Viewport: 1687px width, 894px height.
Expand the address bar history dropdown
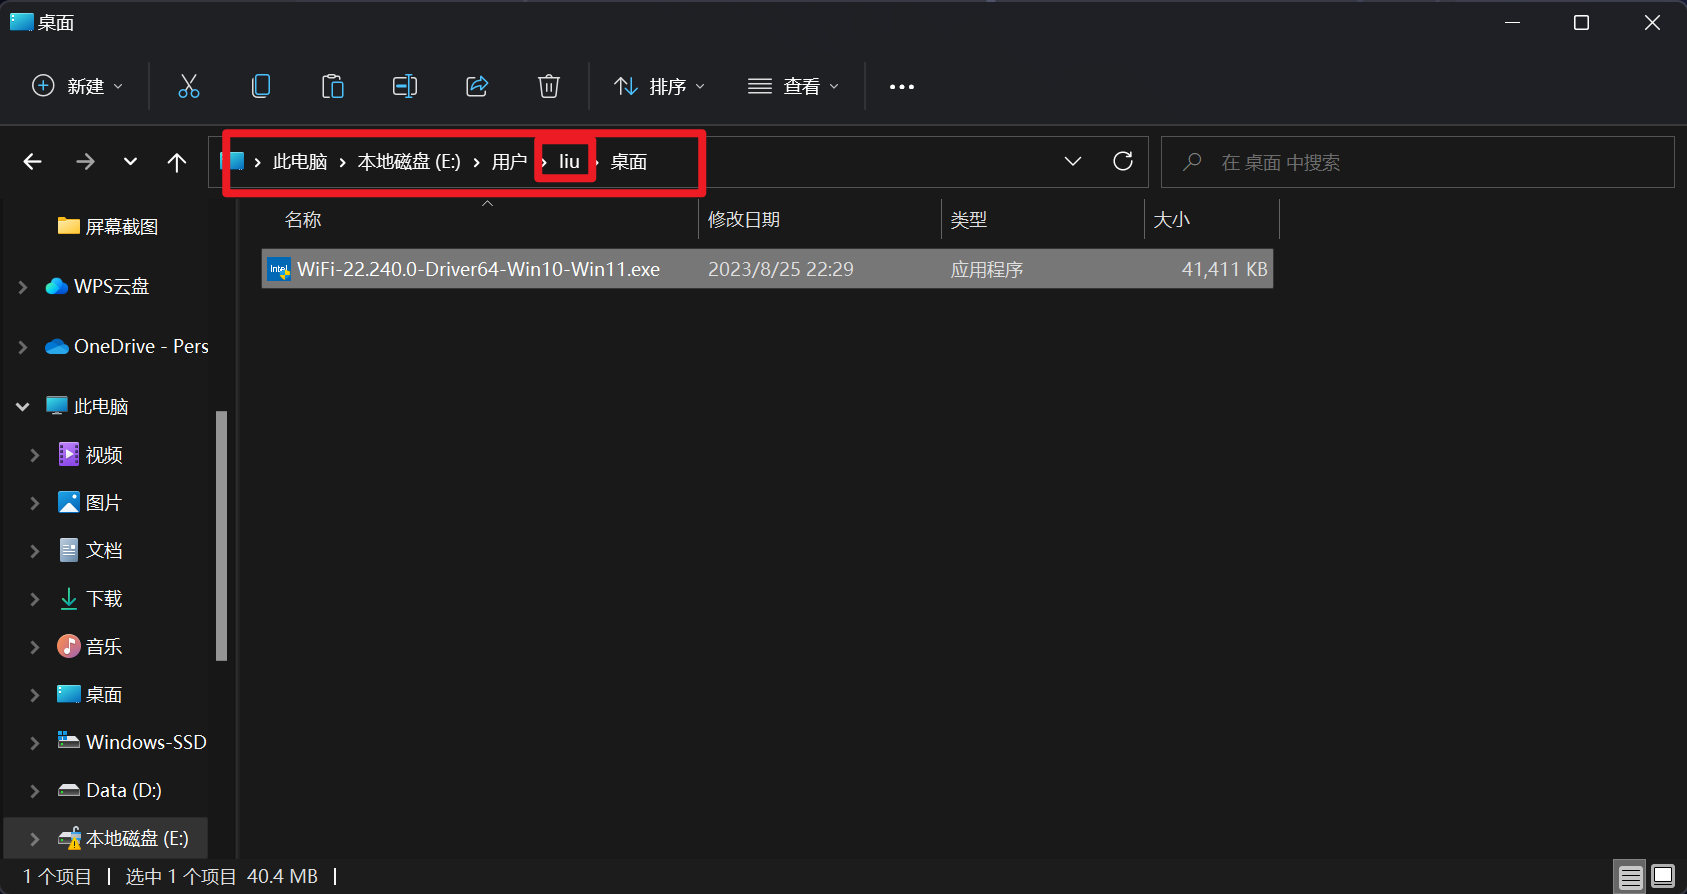pyautogui.click(x=1073, y=161)
